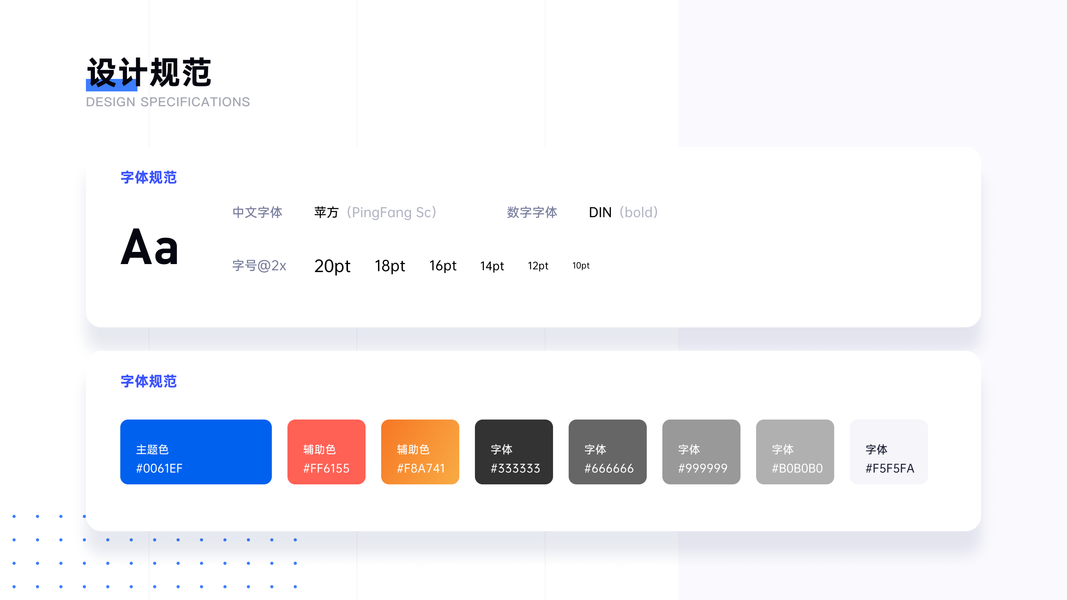This screenshot has height=600, width=1067.
Task: Select the #999999 gray font swatch
Action: [701, 452]
